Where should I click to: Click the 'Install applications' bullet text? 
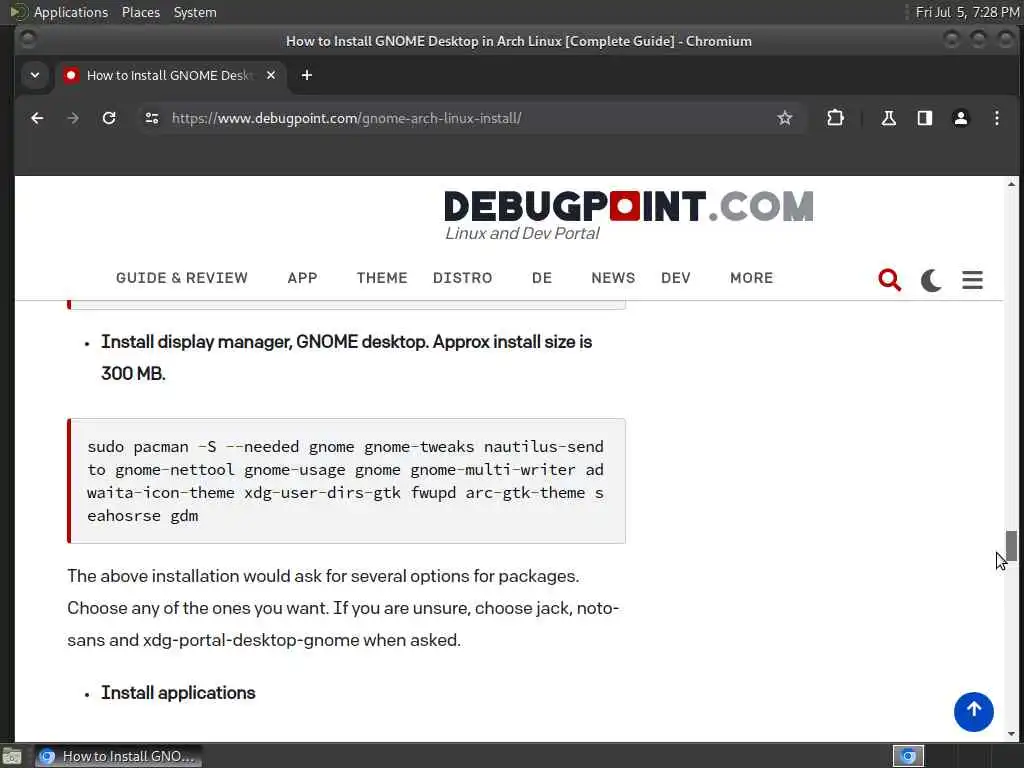178,693
